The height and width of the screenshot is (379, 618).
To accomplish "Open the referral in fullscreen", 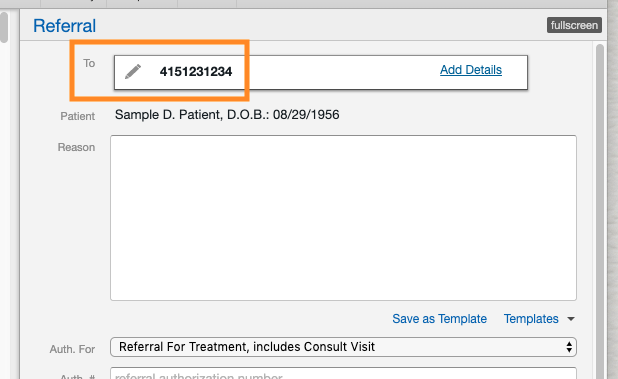I will pyautogui.click(x=574, y=25).
